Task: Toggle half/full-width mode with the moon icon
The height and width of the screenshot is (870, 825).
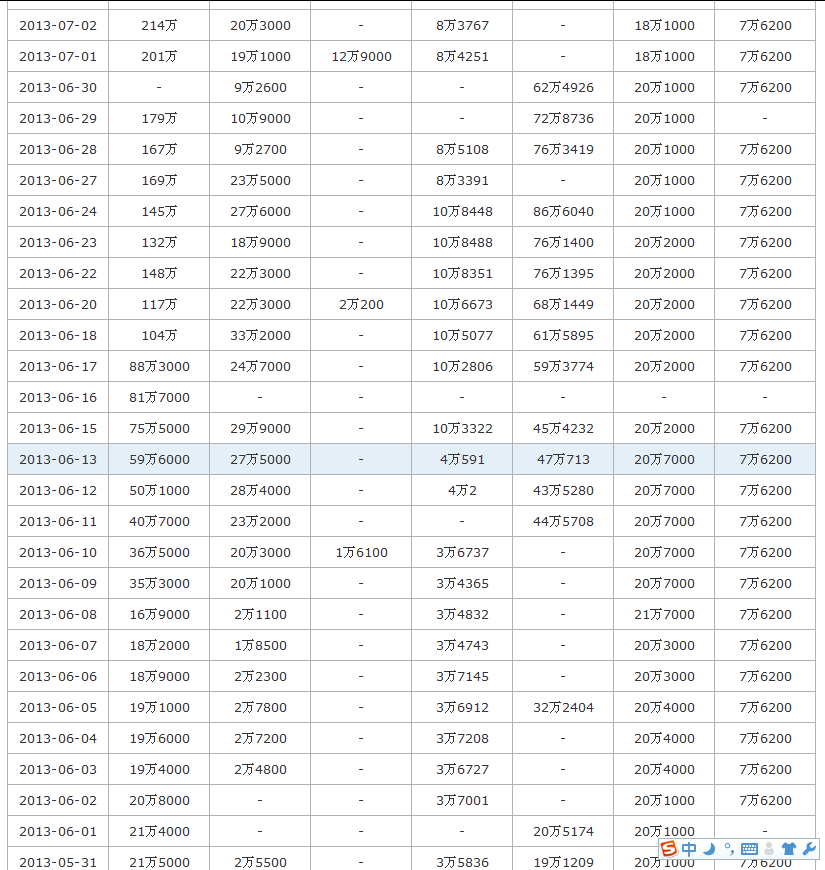Action: tap(709, 848)
